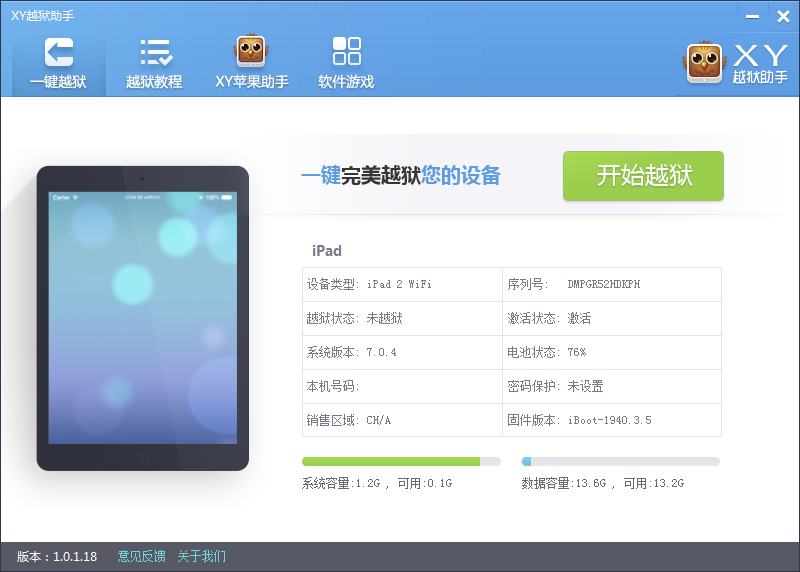
Task: Select the 销售区域: CH/A cell
Action: pyautogui.click(x=402, y=420)
